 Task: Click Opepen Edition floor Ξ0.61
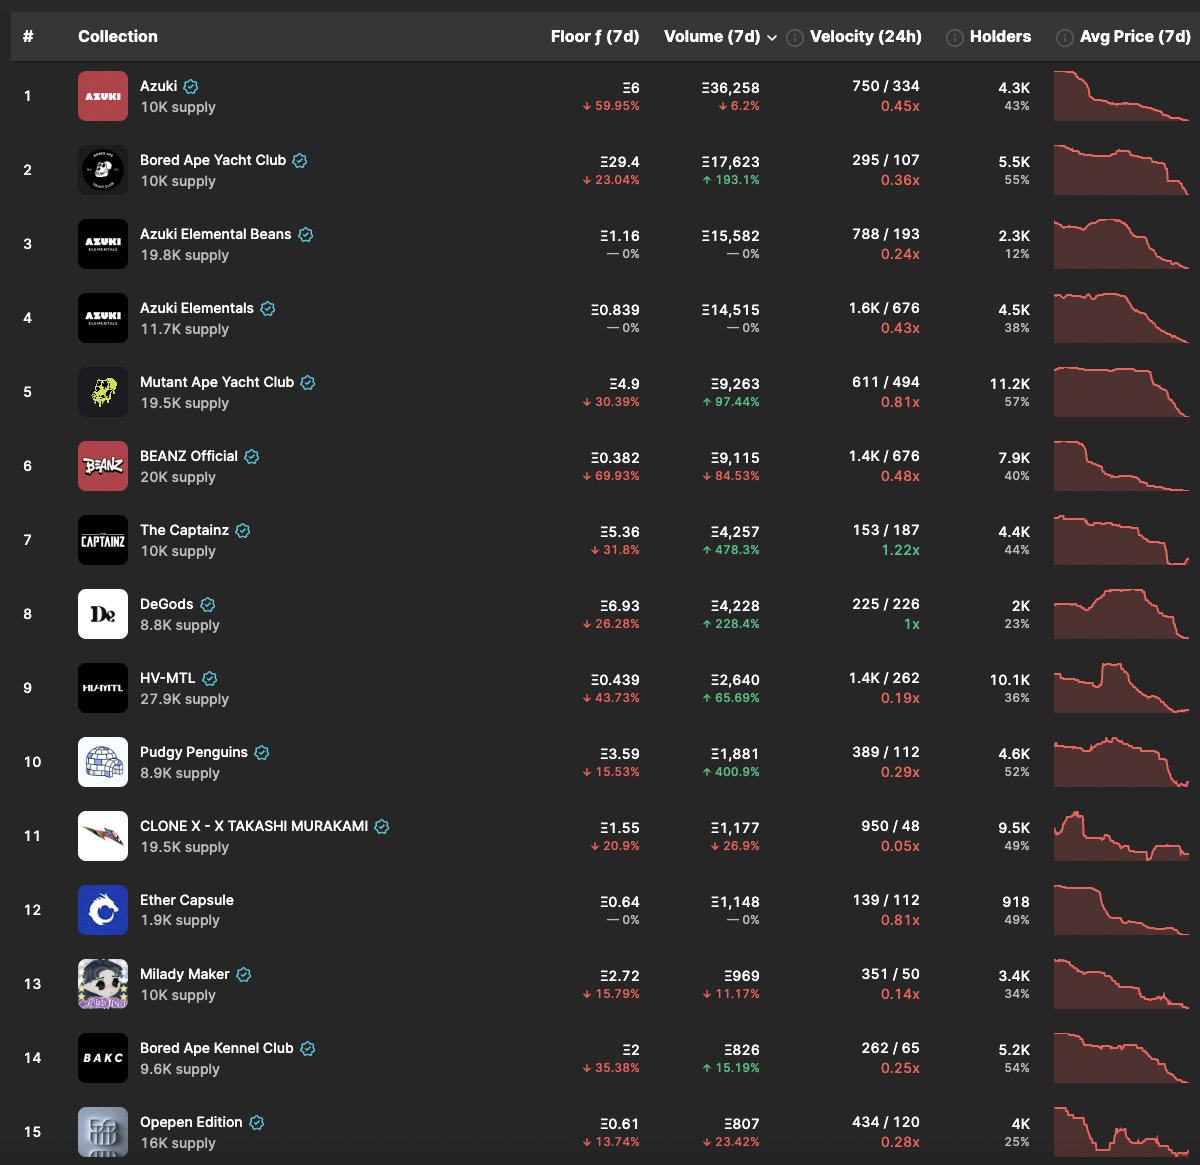620,1124
